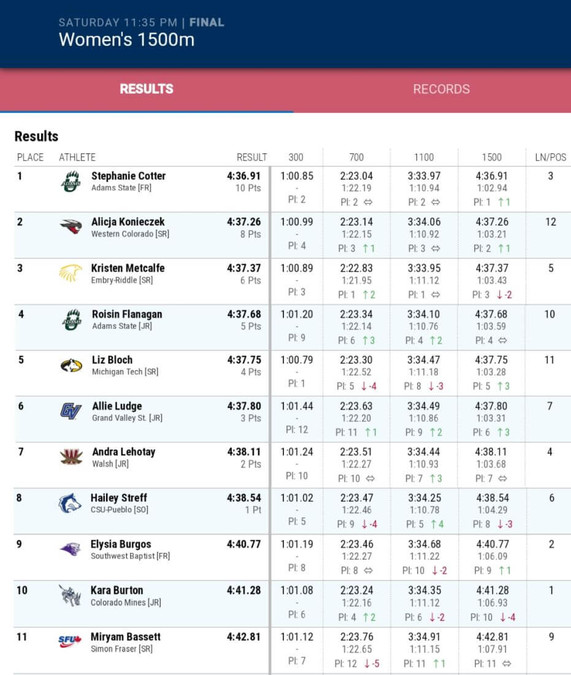Click the Women's 1500m event title

[127, 40]
